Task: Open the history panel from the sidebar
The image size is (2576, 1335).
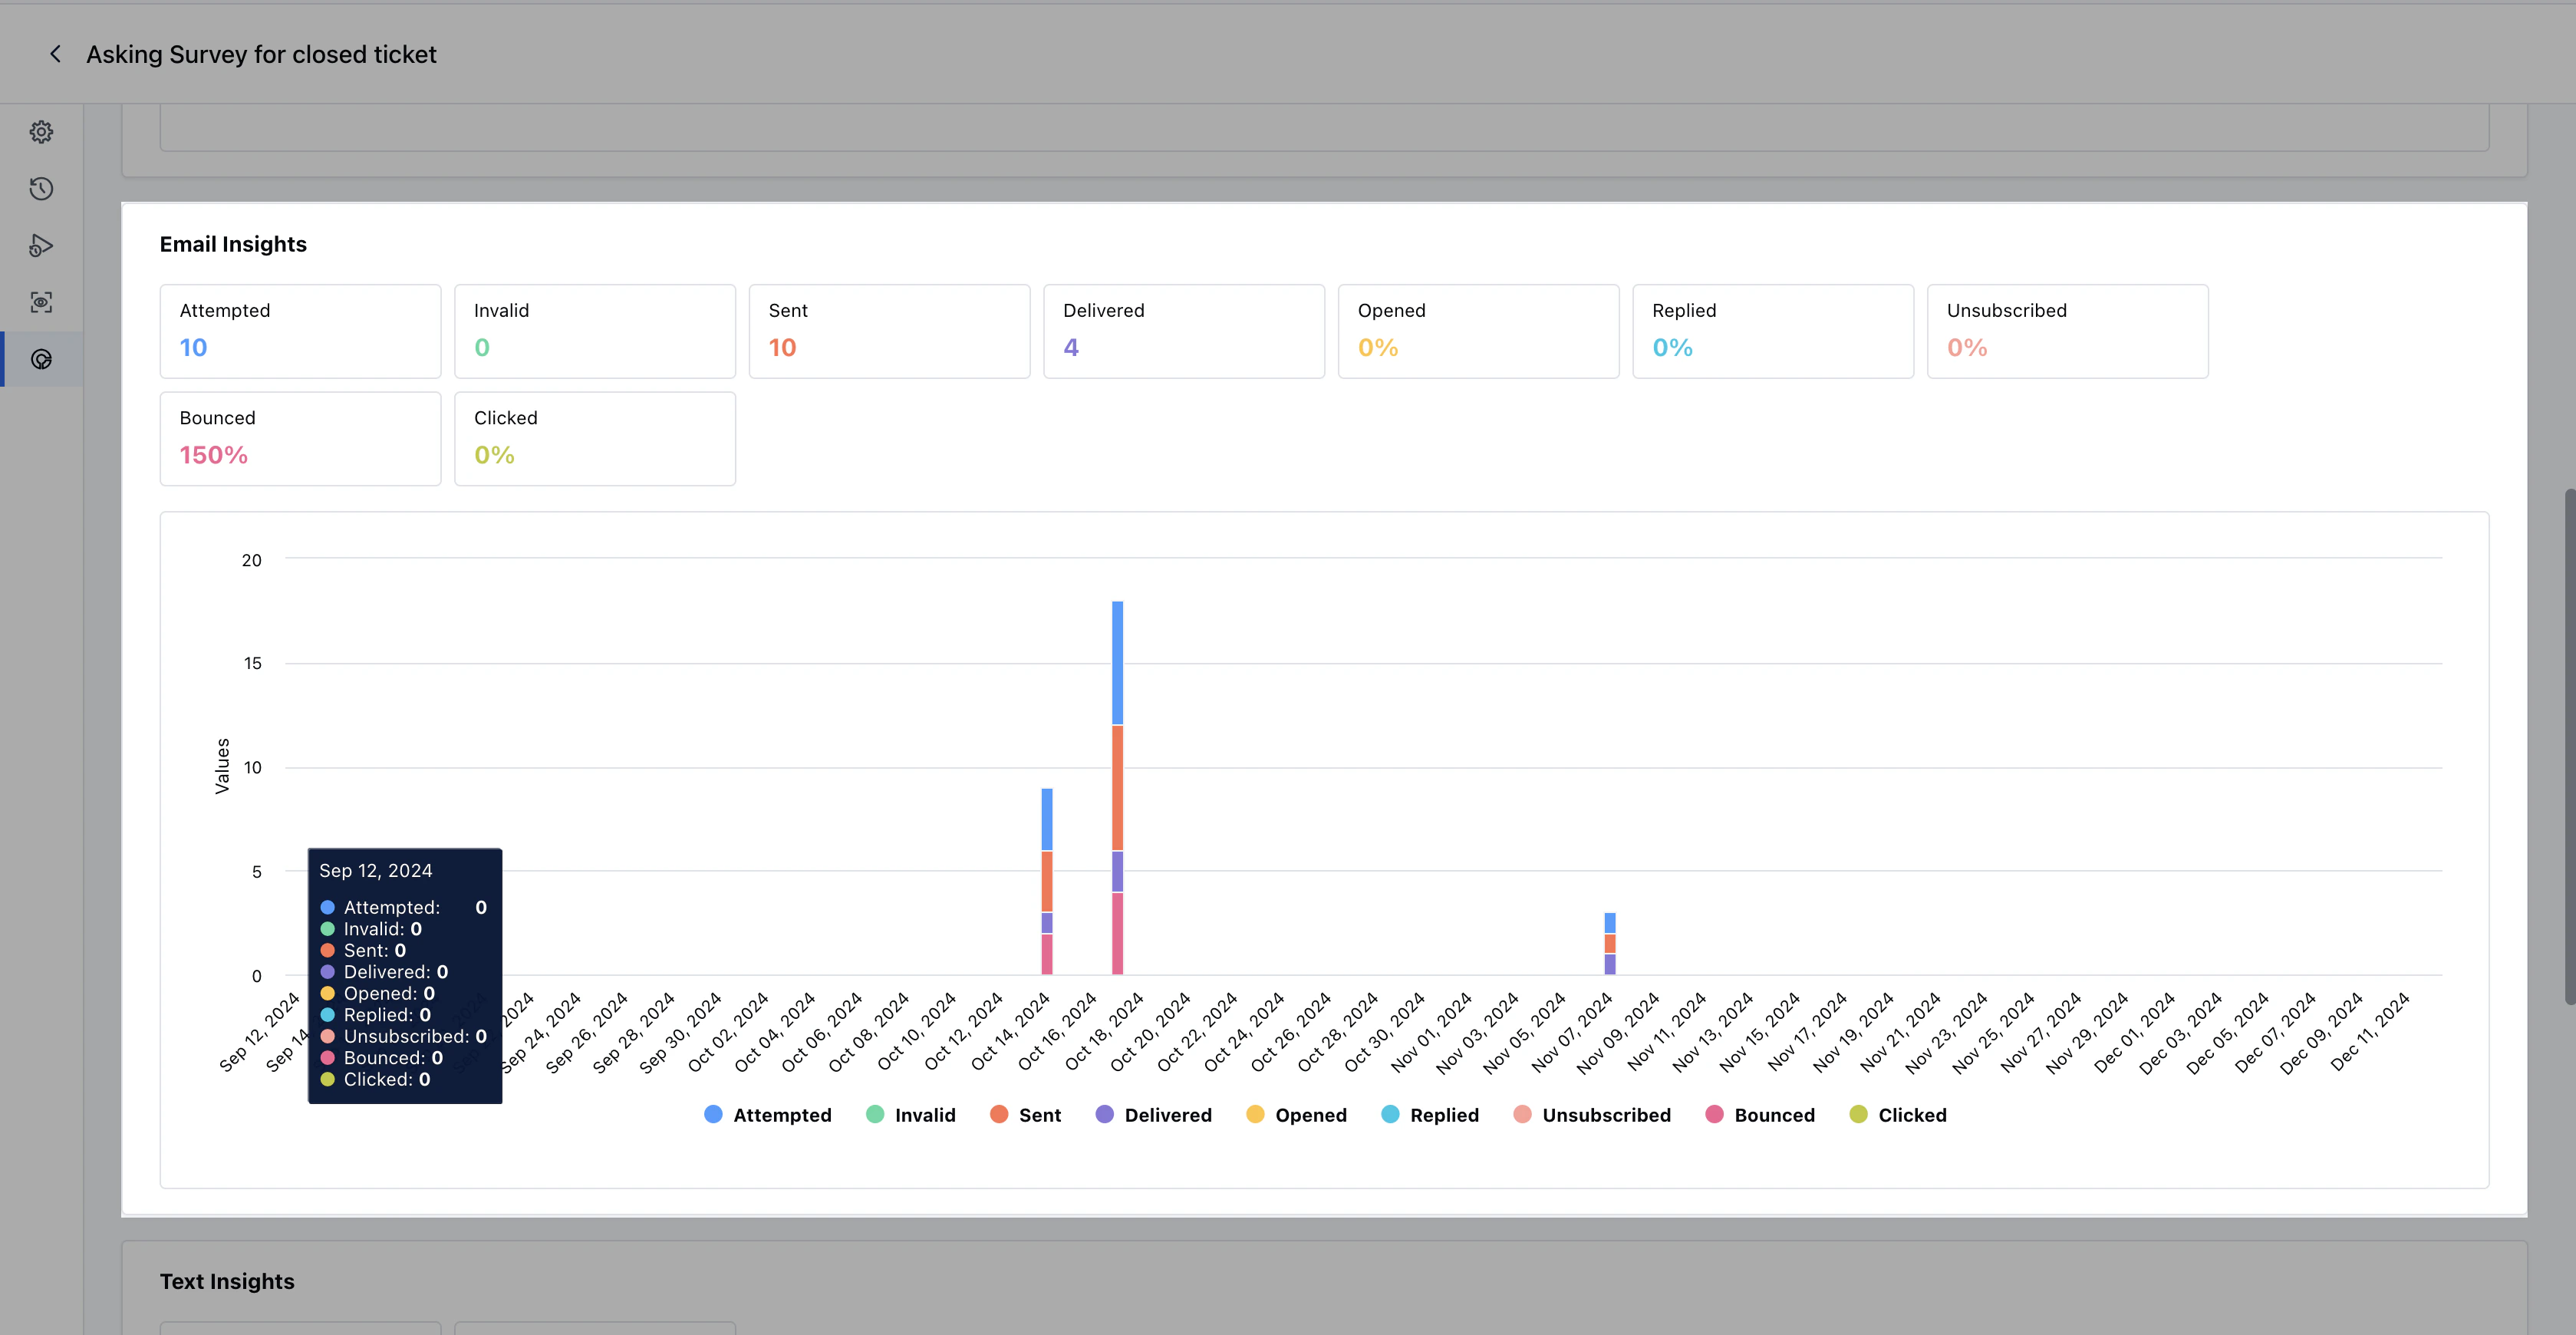Action: [41, 188]
